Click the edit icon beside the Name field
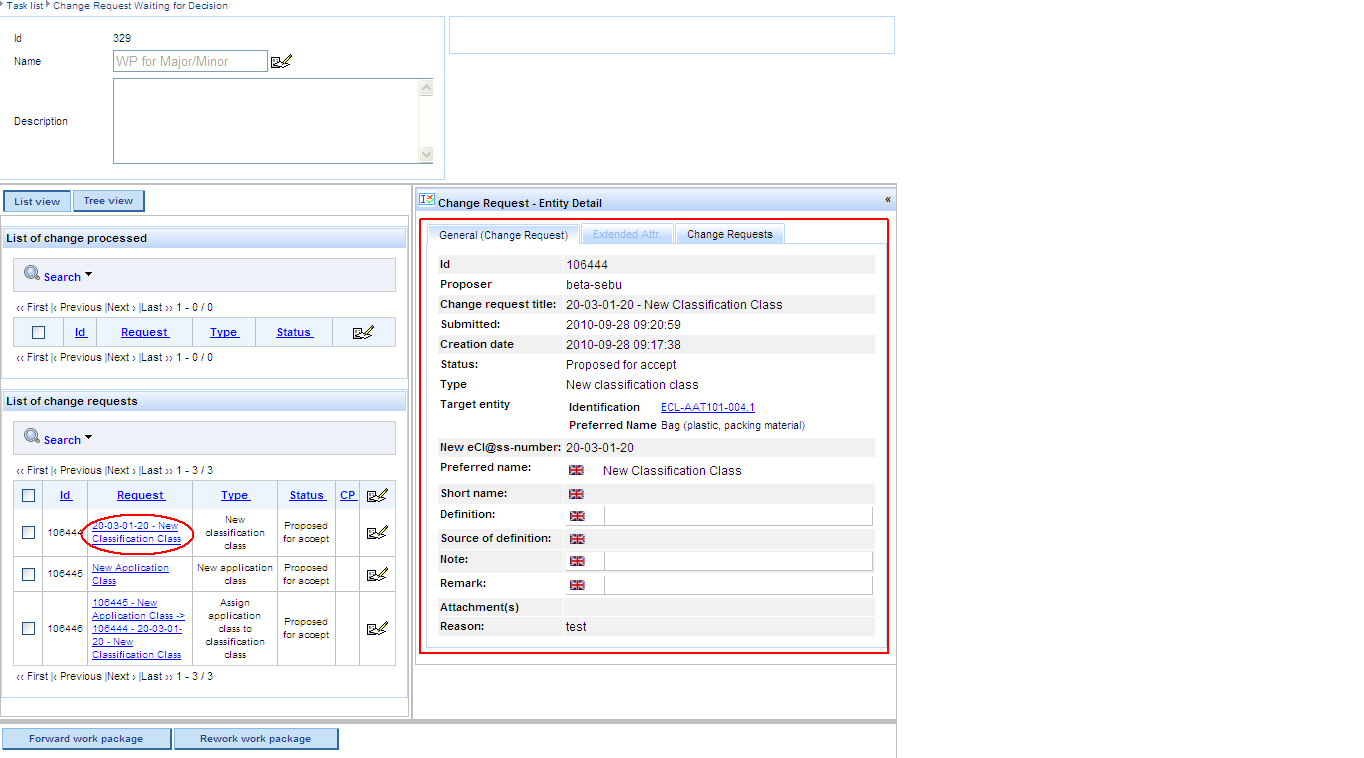 [x=281, y=62]
